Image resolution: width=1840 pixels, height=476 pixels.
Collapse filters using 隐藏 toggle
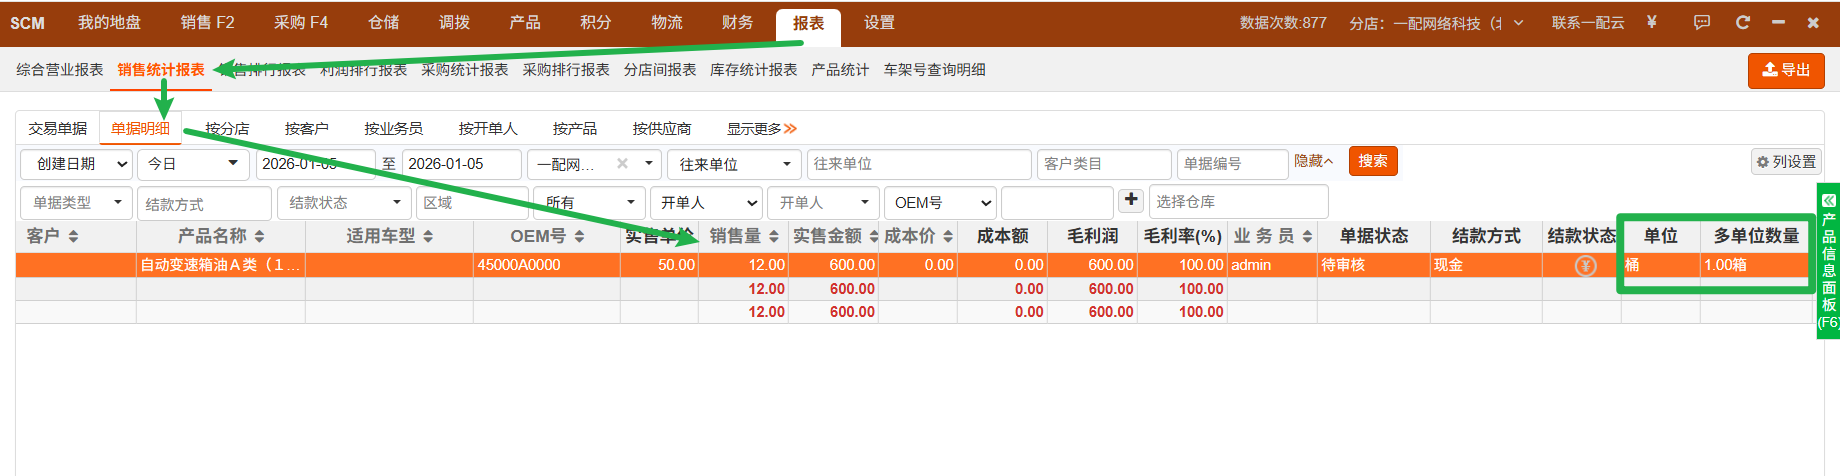(1313, 161)
